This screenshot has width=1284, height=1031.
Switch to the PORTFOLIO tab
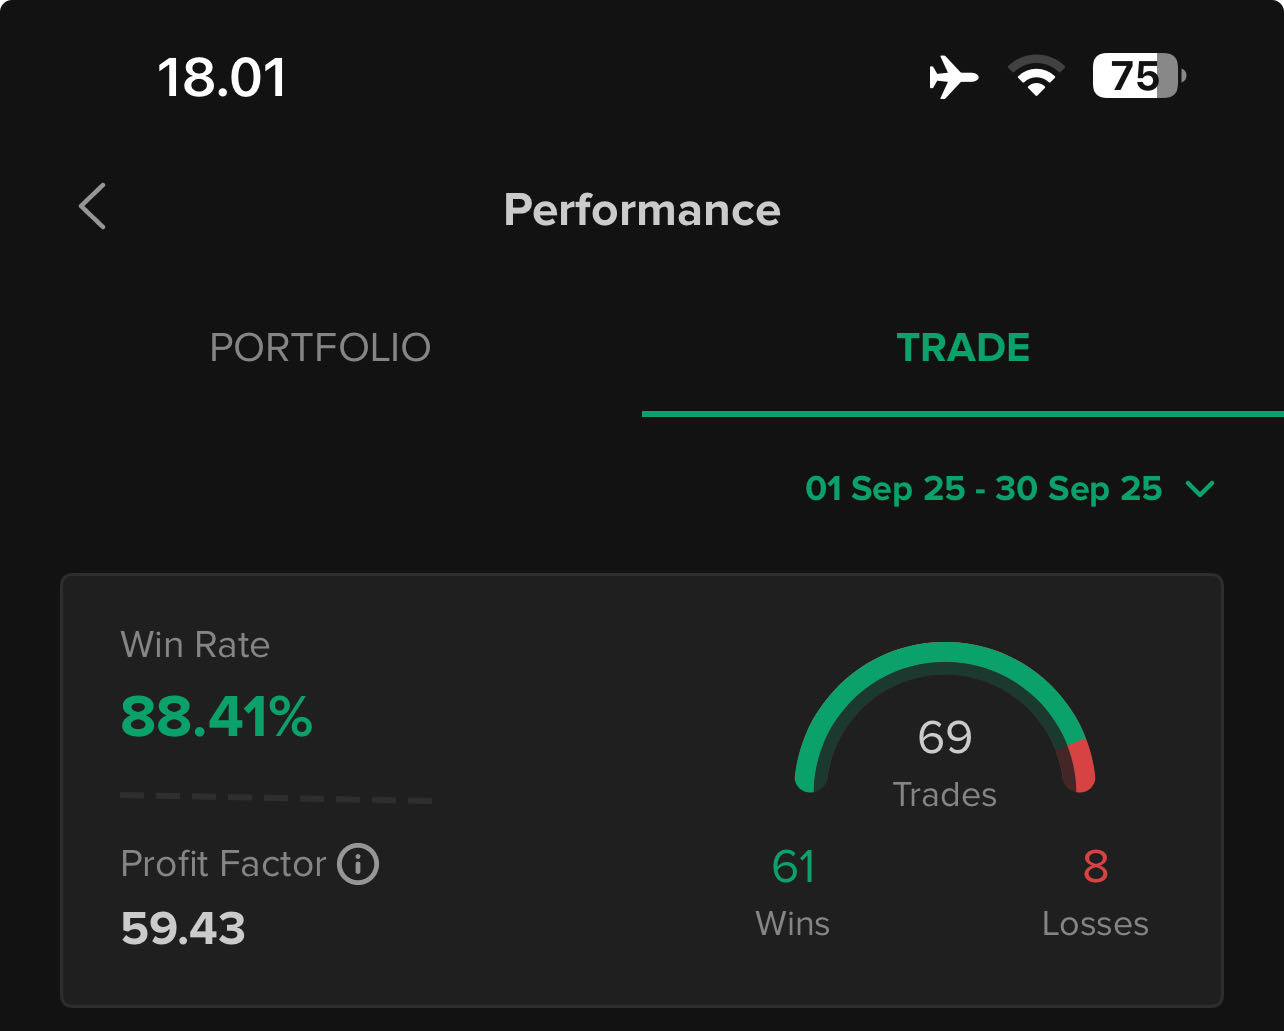click(320, 348)
